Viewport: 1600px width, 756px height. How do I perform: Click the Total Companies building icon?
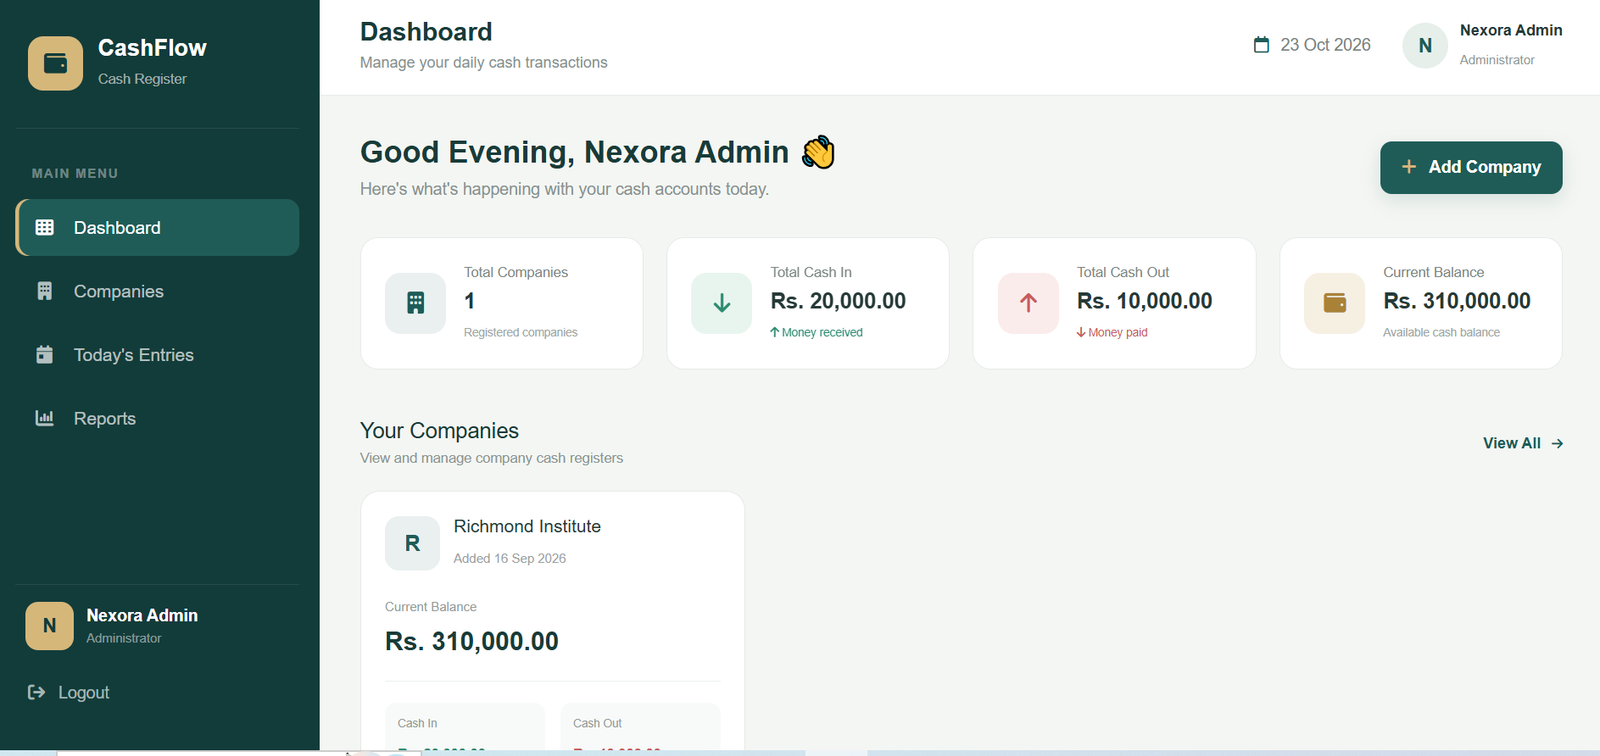coord(415,303)
